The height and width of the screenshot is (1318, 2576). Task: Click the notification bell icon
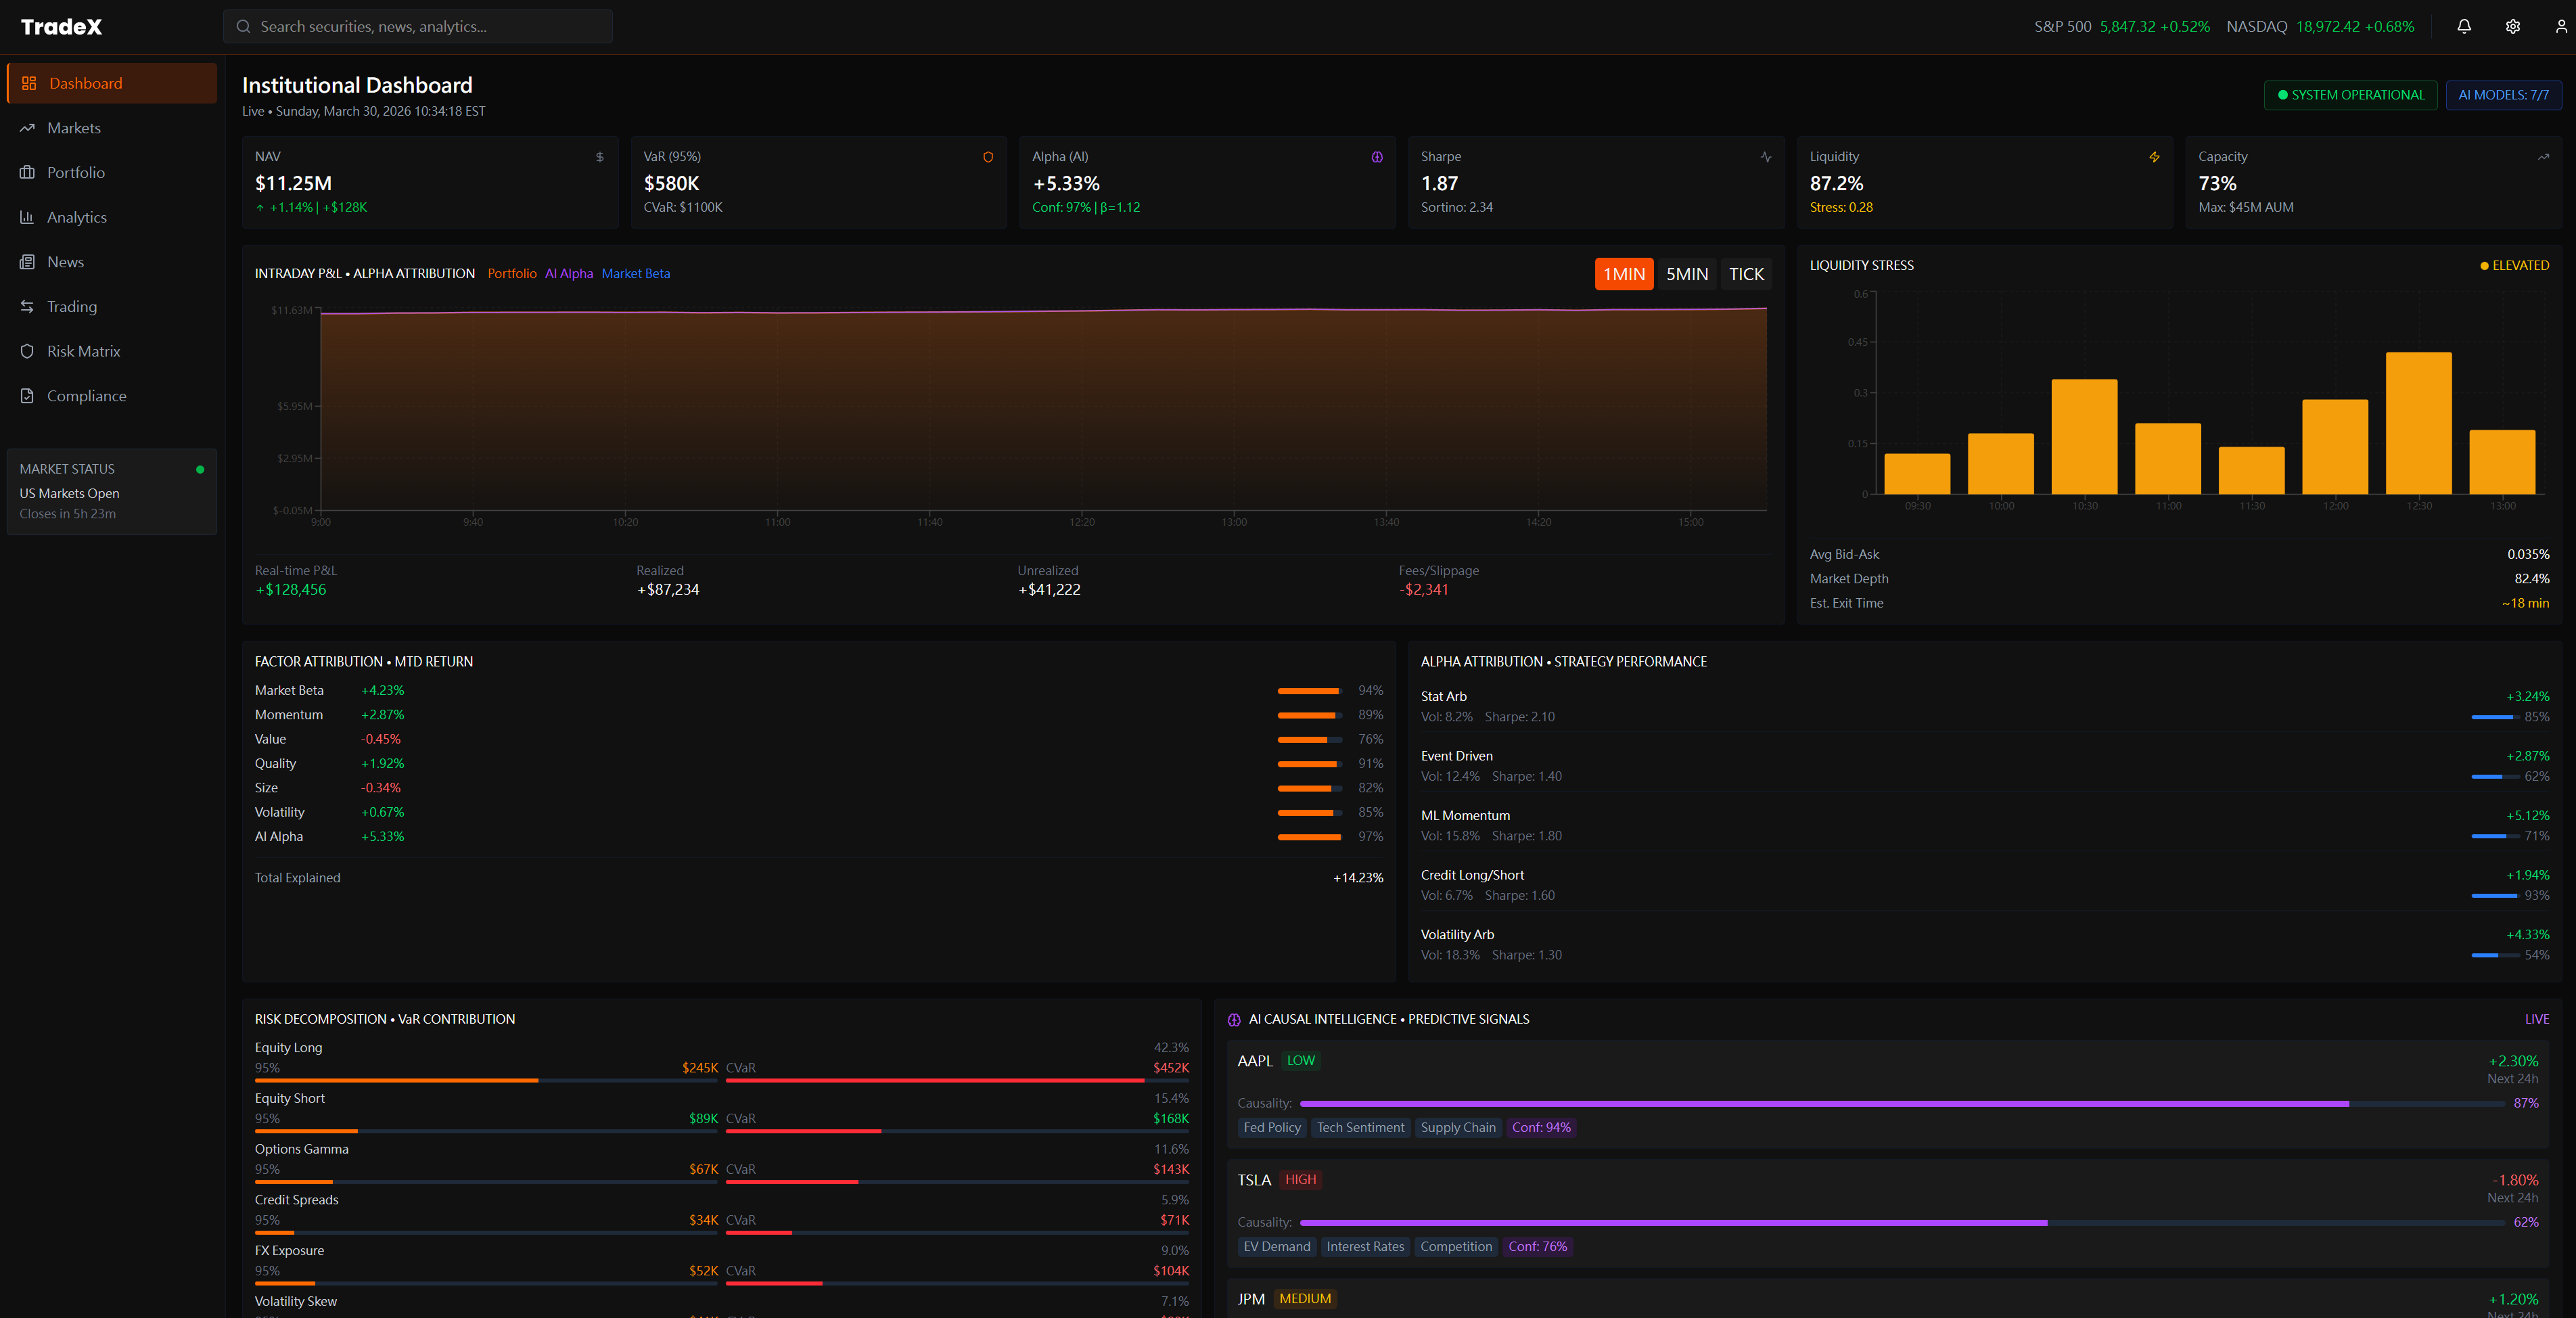pyautogui.click(x=2463, y=27)
